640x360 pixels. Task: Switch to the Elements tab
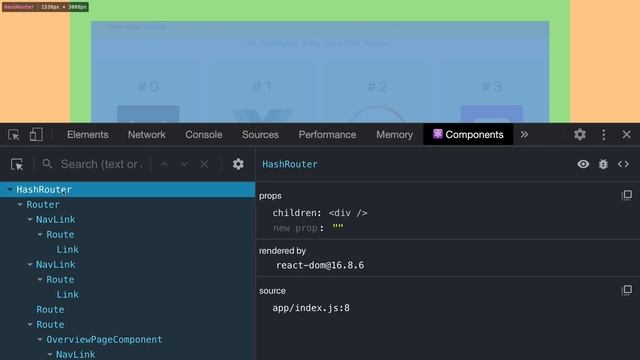[88, 135]
